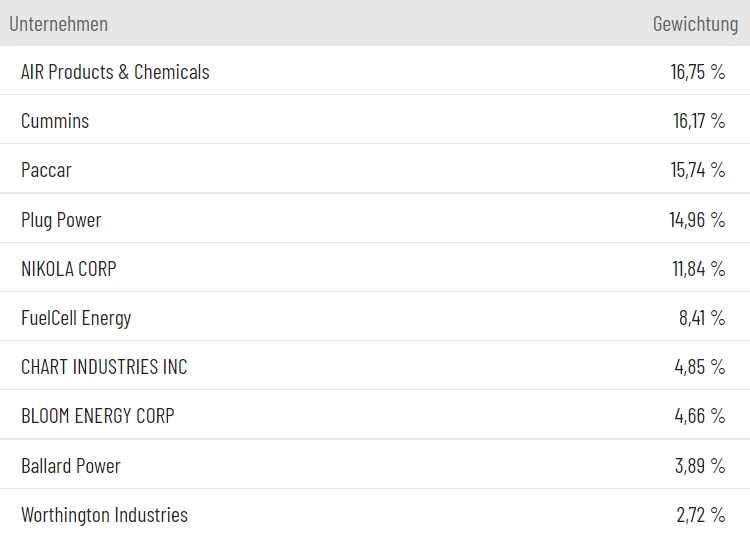The width and height of the screenshot is (750, 539).
Task: Click the 2,72 % weighting value
Action: (700, 515)
